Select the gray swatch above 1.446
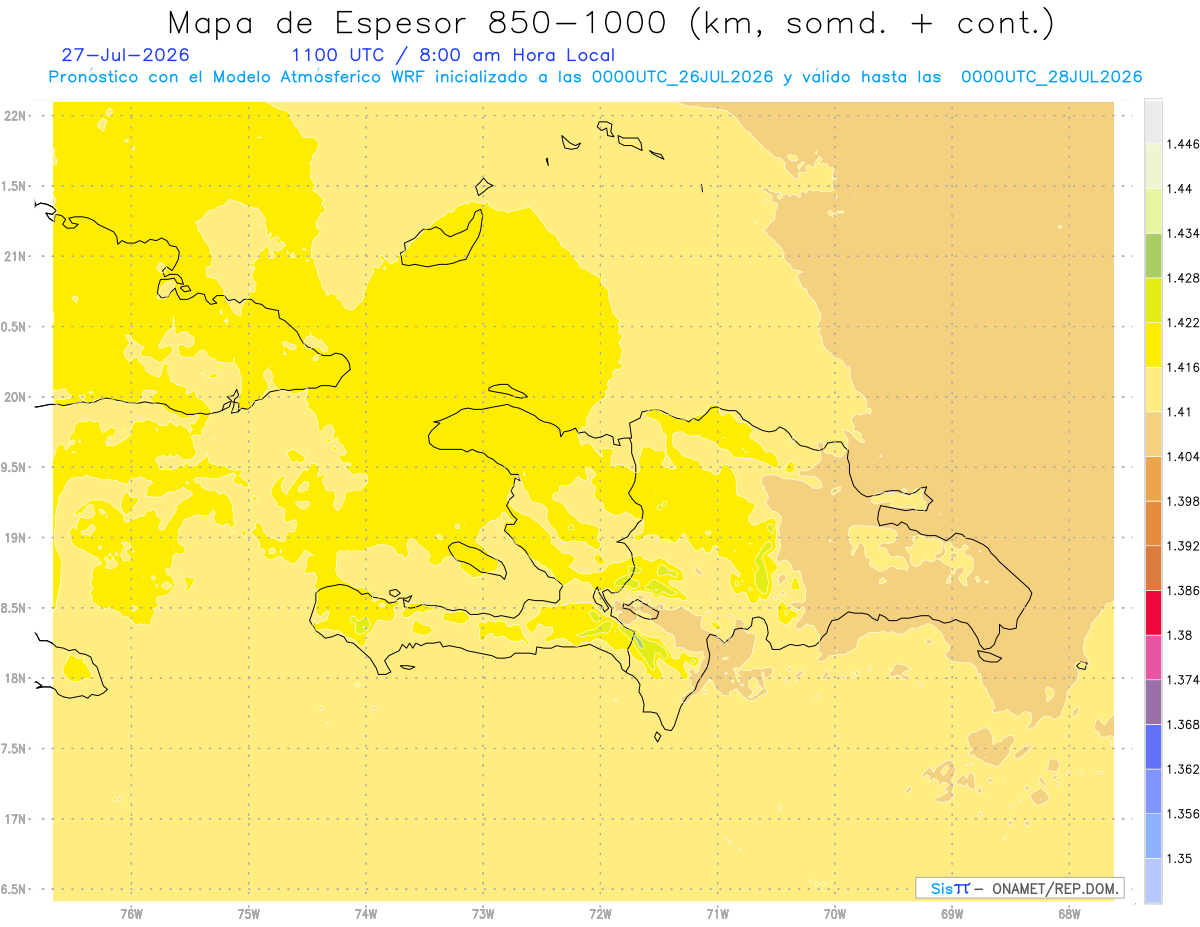The image size is (1200, 927). (1153, 121)
